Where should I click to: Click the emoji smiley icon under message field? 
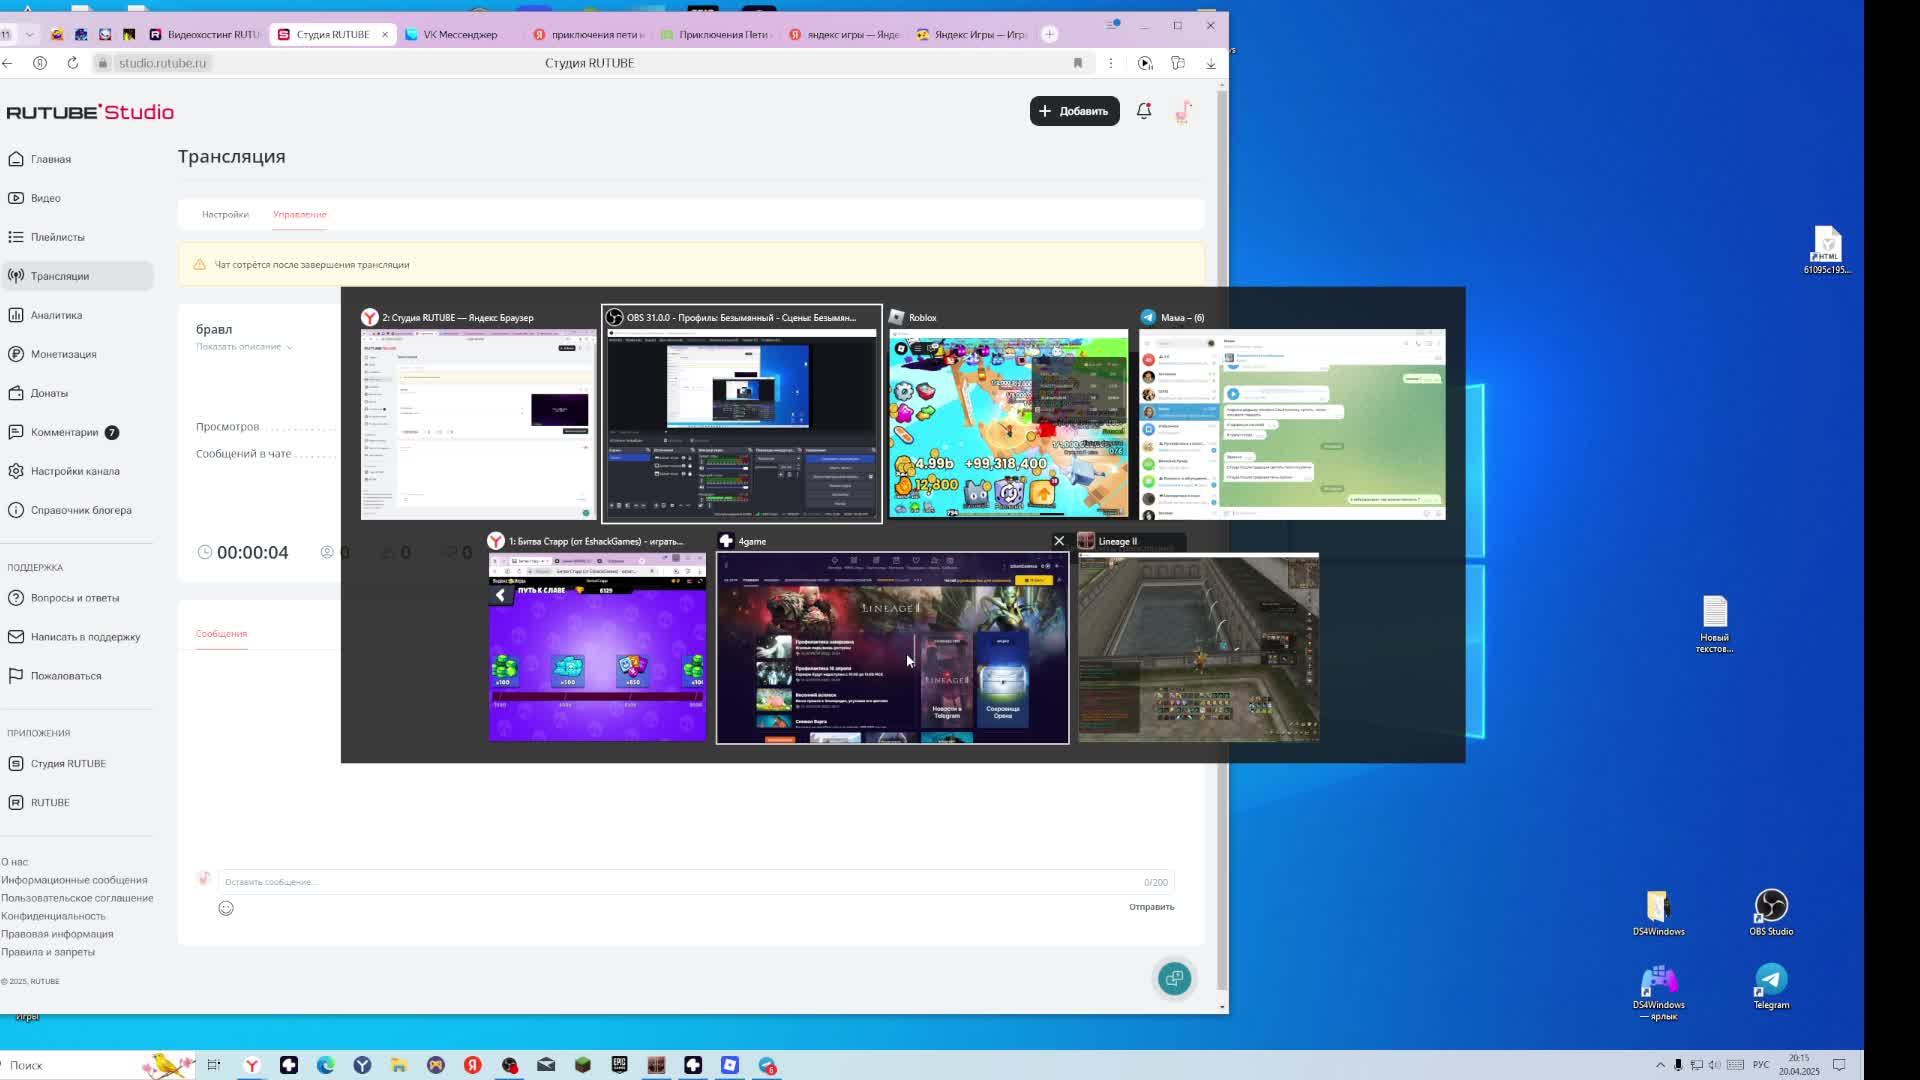(226, 908)
